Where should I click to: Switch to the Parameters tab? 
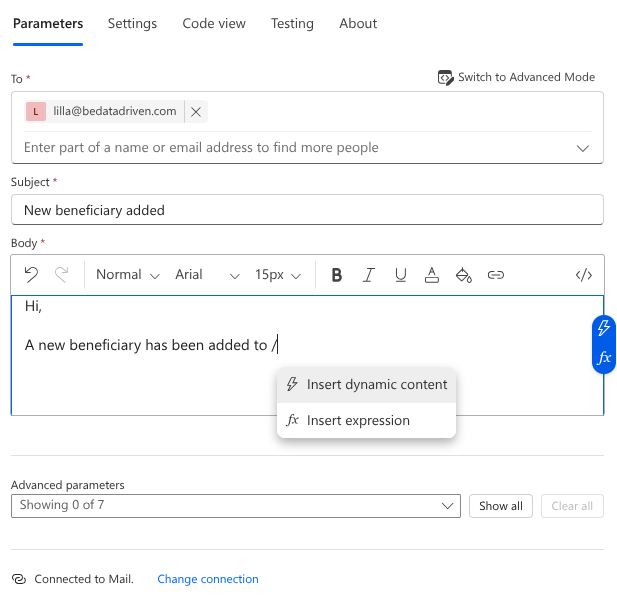click(48, 24)
